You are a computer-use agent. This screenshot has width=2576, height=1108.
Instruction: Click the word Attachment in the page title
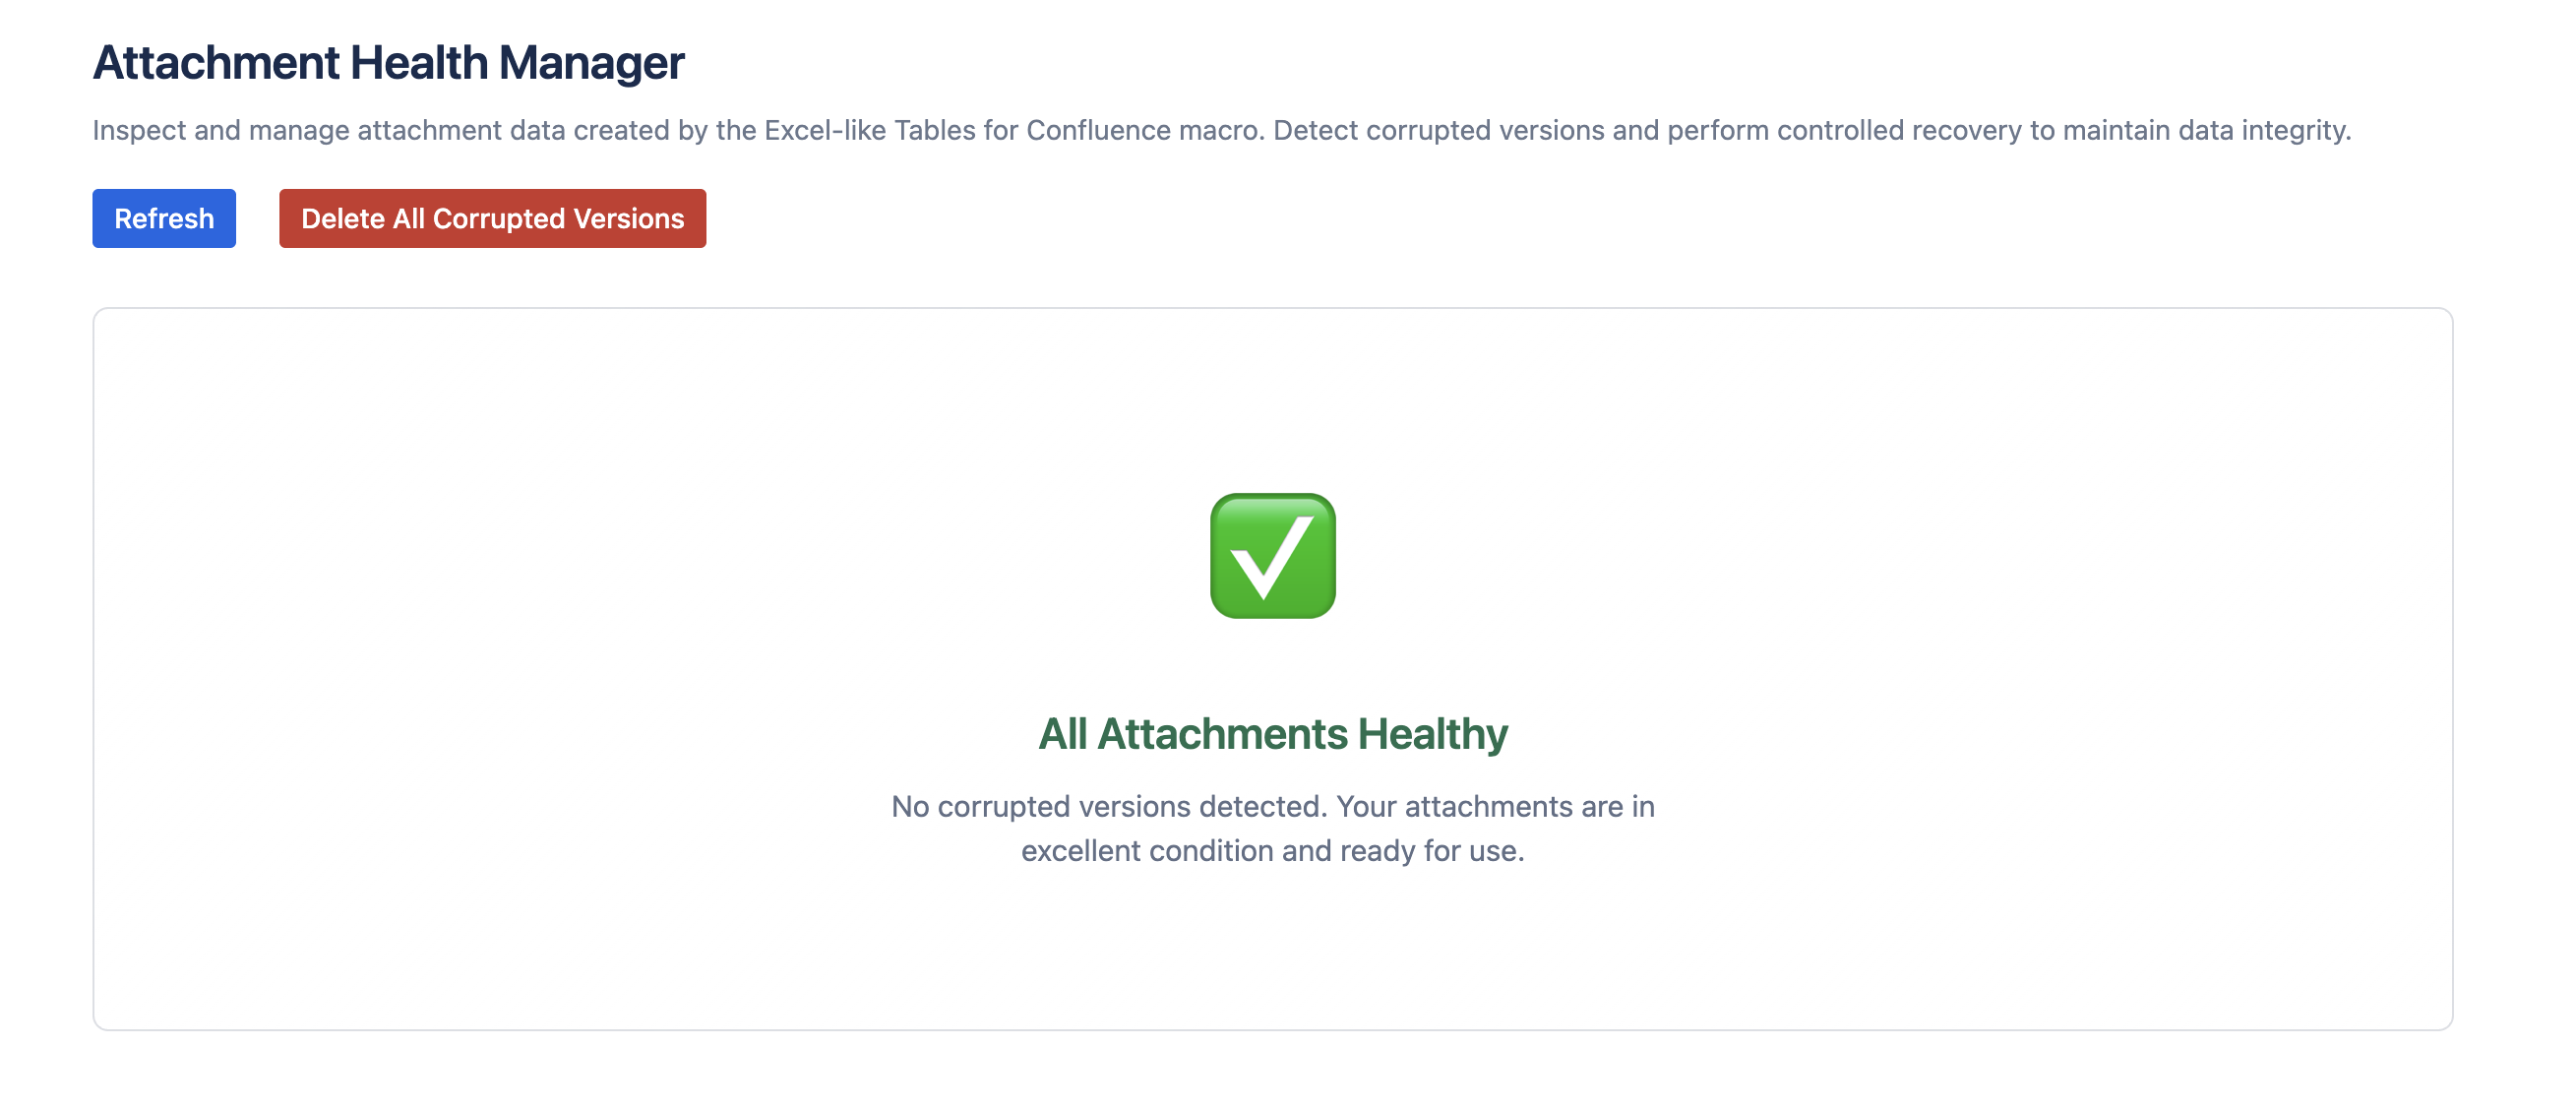pos(216,63)
